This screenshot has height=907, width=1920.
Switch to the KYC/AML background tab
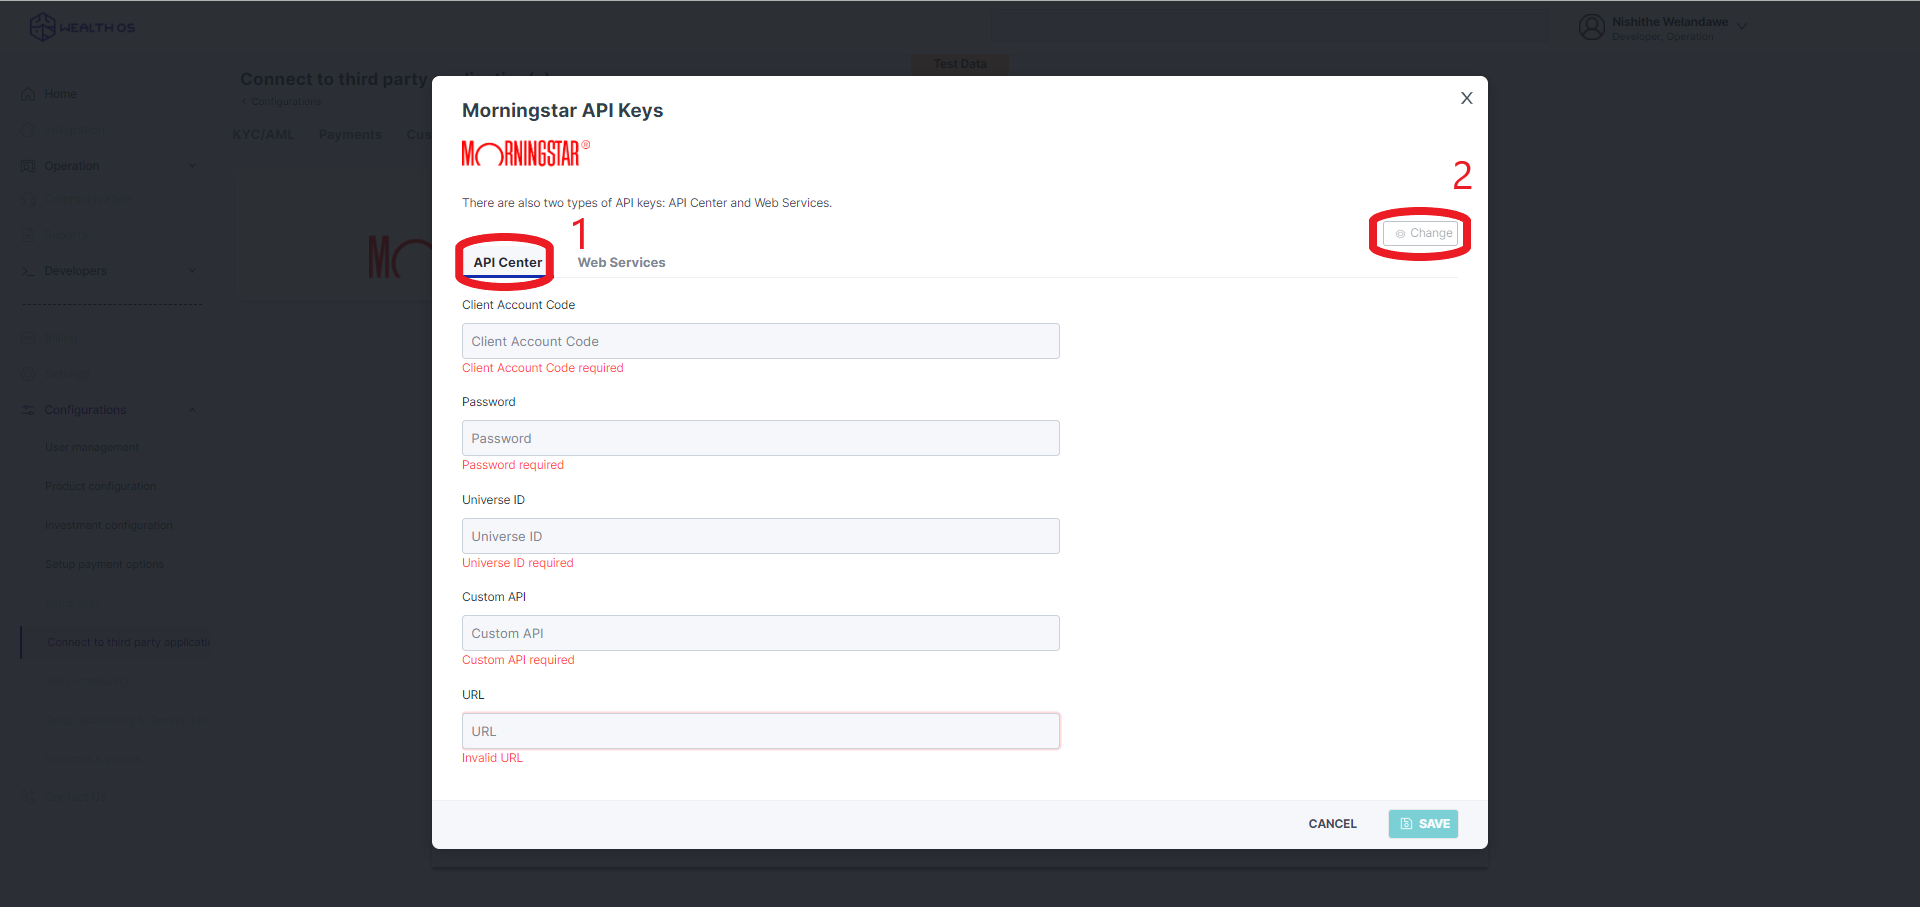click(264, 135)
